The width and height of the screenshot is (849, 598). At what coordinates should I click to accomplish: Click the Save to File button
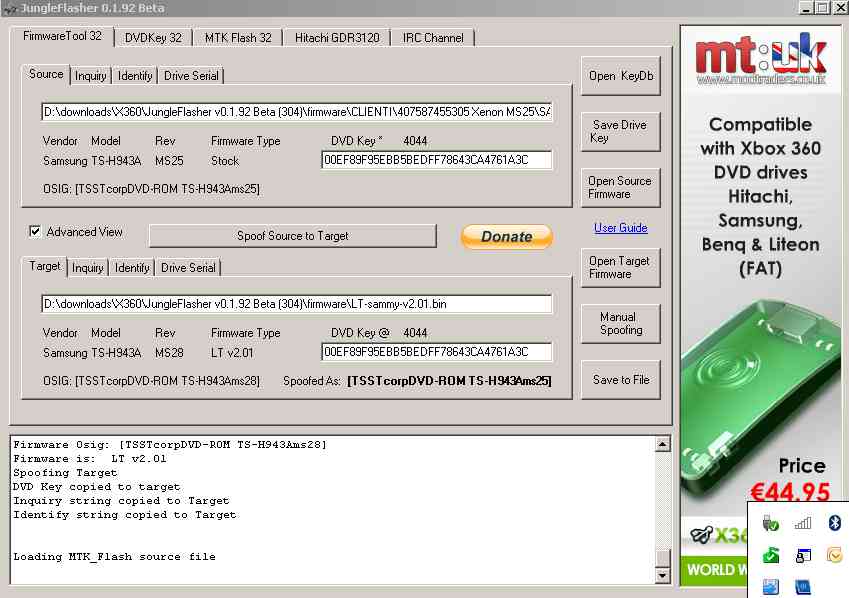pyautogui.click(x=621, y=380)
